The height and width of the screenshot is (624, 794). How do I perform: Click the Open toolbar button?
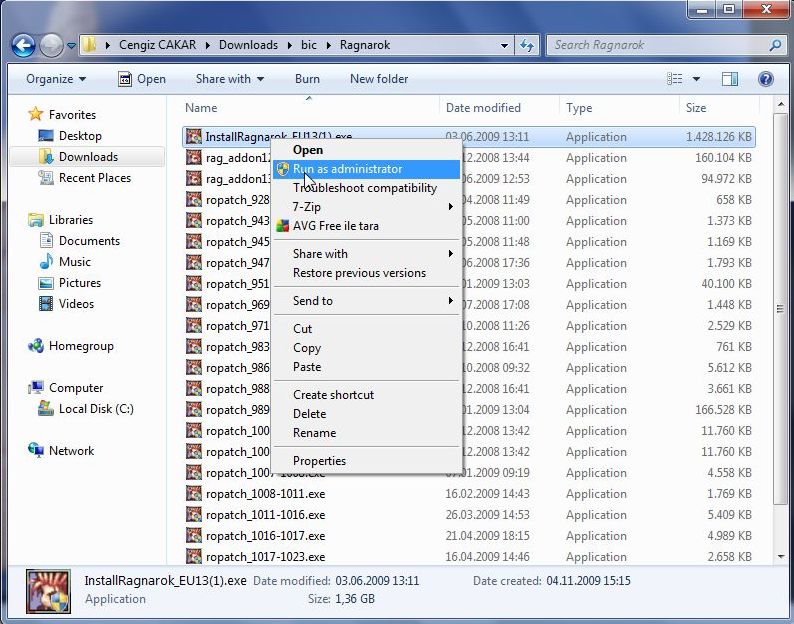[142, 79]
